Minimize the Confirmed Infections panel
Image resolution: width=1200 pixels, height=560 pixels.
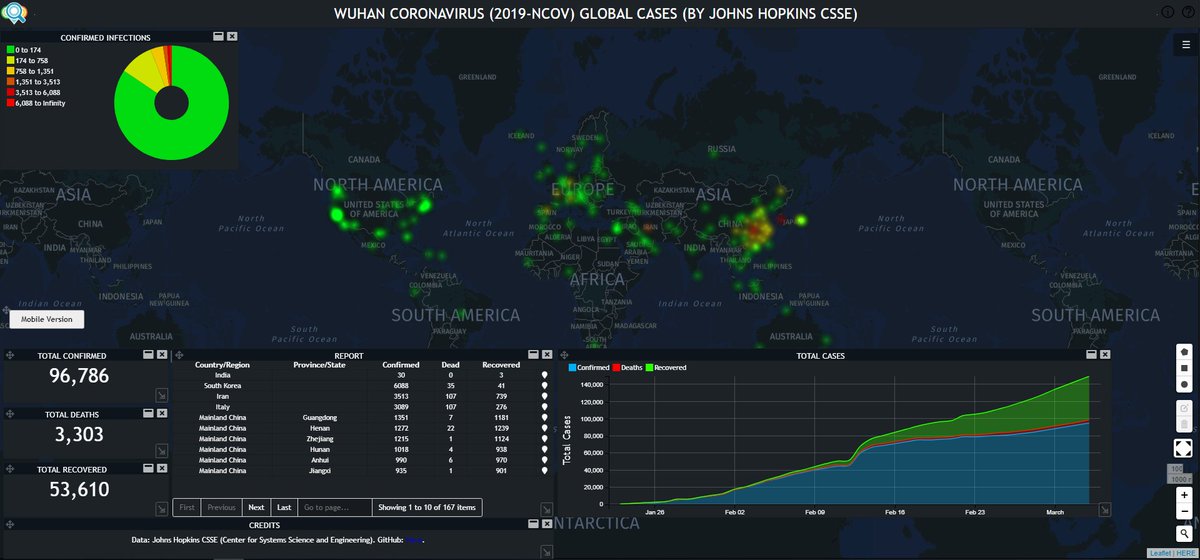click(218, 36)
